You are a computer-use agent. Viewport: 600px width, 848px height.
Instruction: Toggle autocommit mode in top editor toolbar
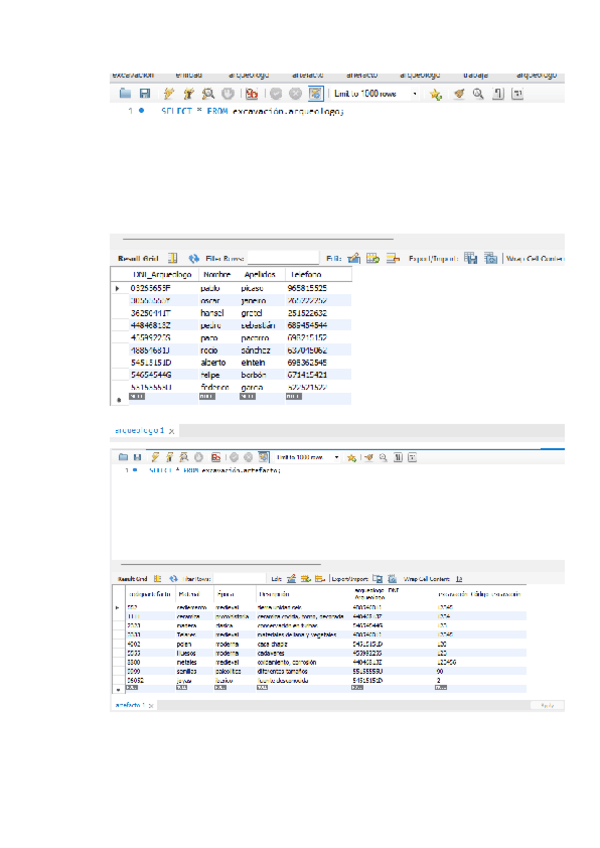coord(316,94)
